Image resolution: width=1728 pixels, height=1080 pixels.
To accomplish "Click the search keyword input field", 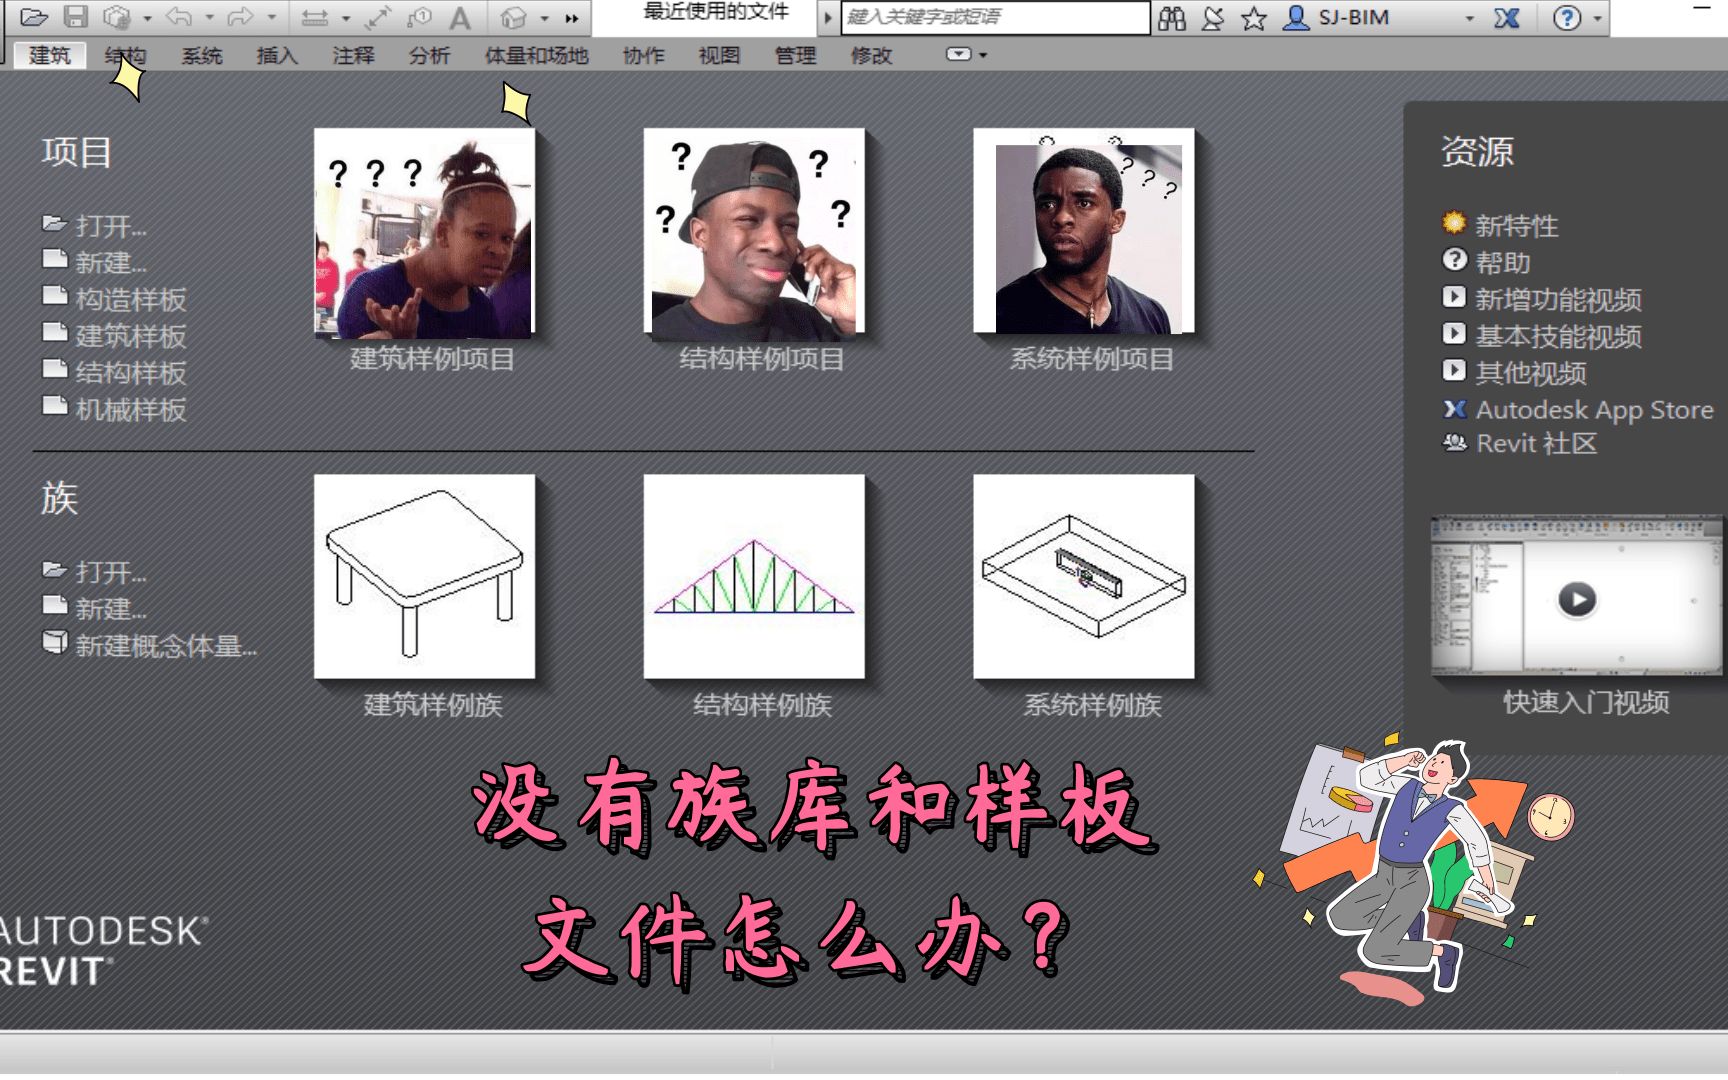I will [x=995, y=17].
